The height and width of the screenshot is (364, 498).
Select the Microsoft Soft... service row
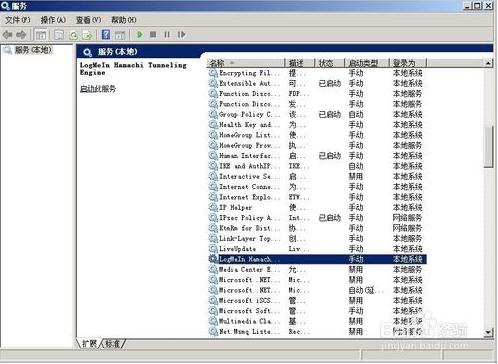click(x=317, y=311)
